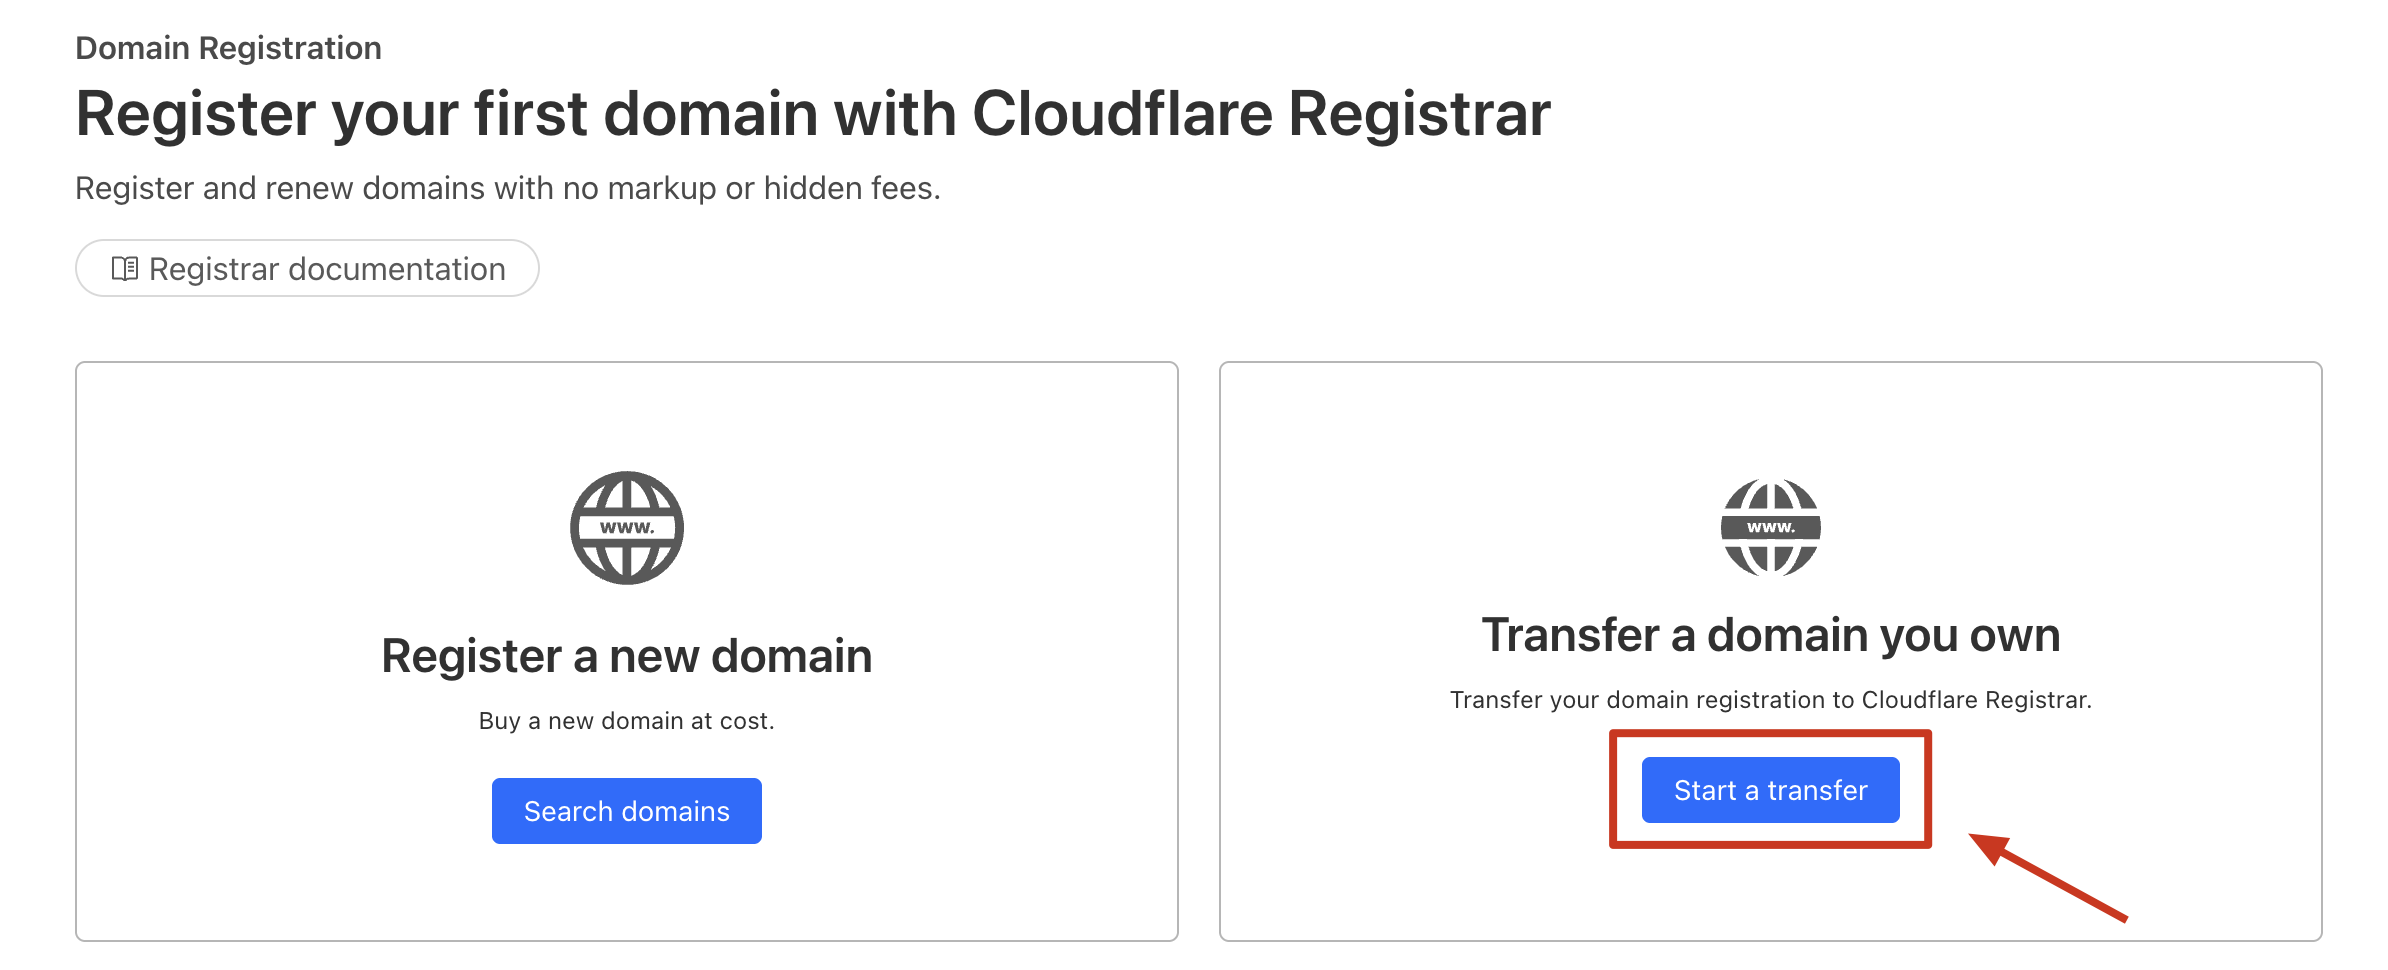Click the left edge of the Register card
2388x970 pixels.
coord(77,650)
